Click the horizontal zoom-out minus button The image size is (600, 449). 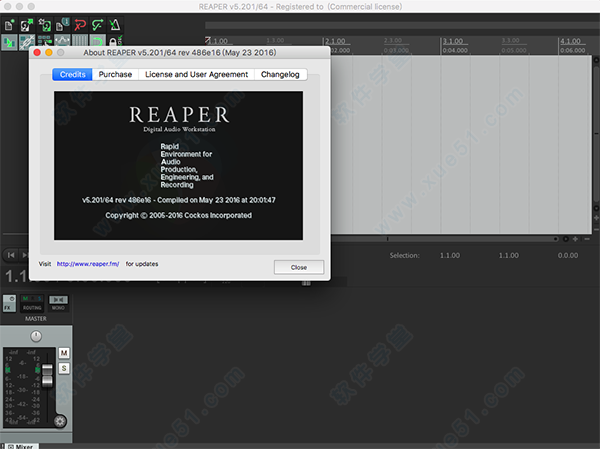click(x=587, y=239)
